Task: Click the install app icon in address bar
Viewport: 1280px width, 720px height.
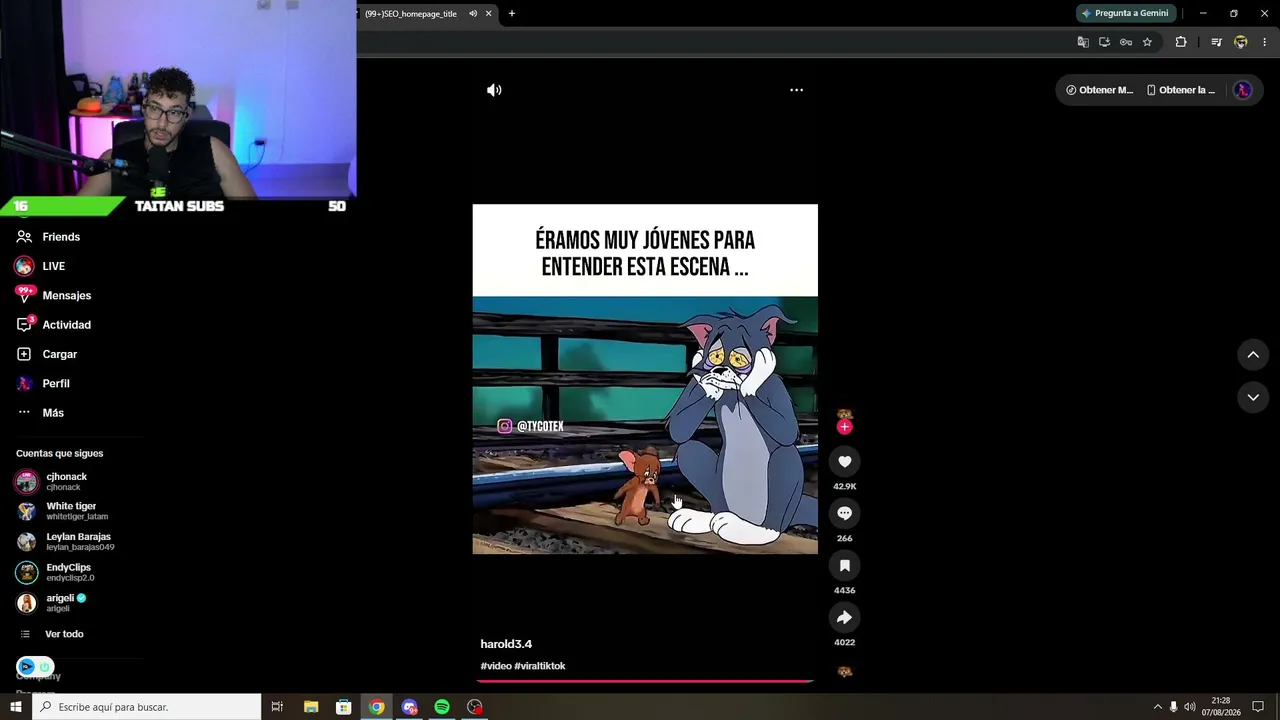Action: pos(1104,42)
